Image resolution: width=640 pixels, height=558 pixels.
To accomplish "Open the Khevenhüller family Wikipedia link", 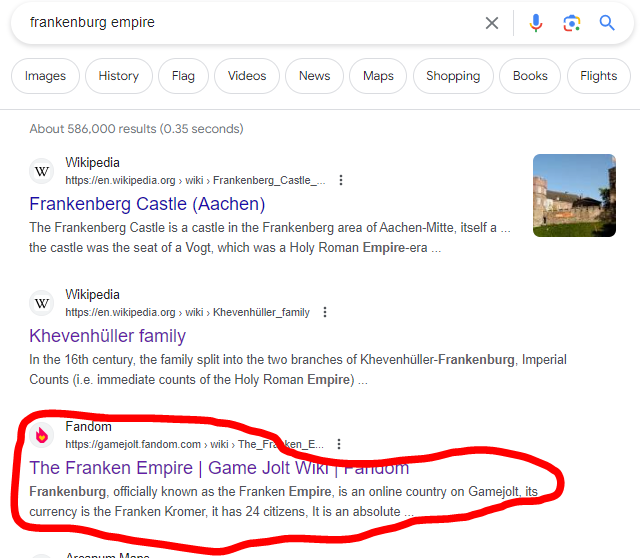I will (108, 336).
